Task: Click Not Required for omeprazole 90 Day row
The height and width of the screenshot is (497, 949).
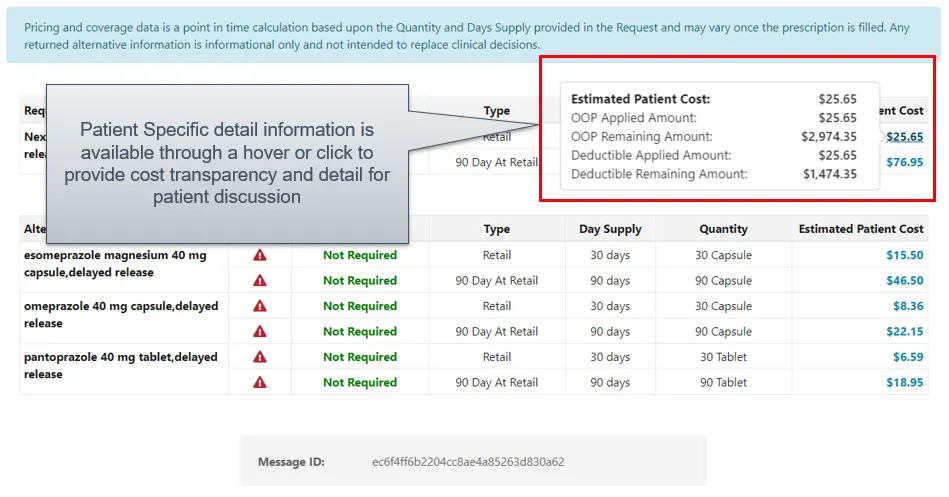Action: click(360, 331)
